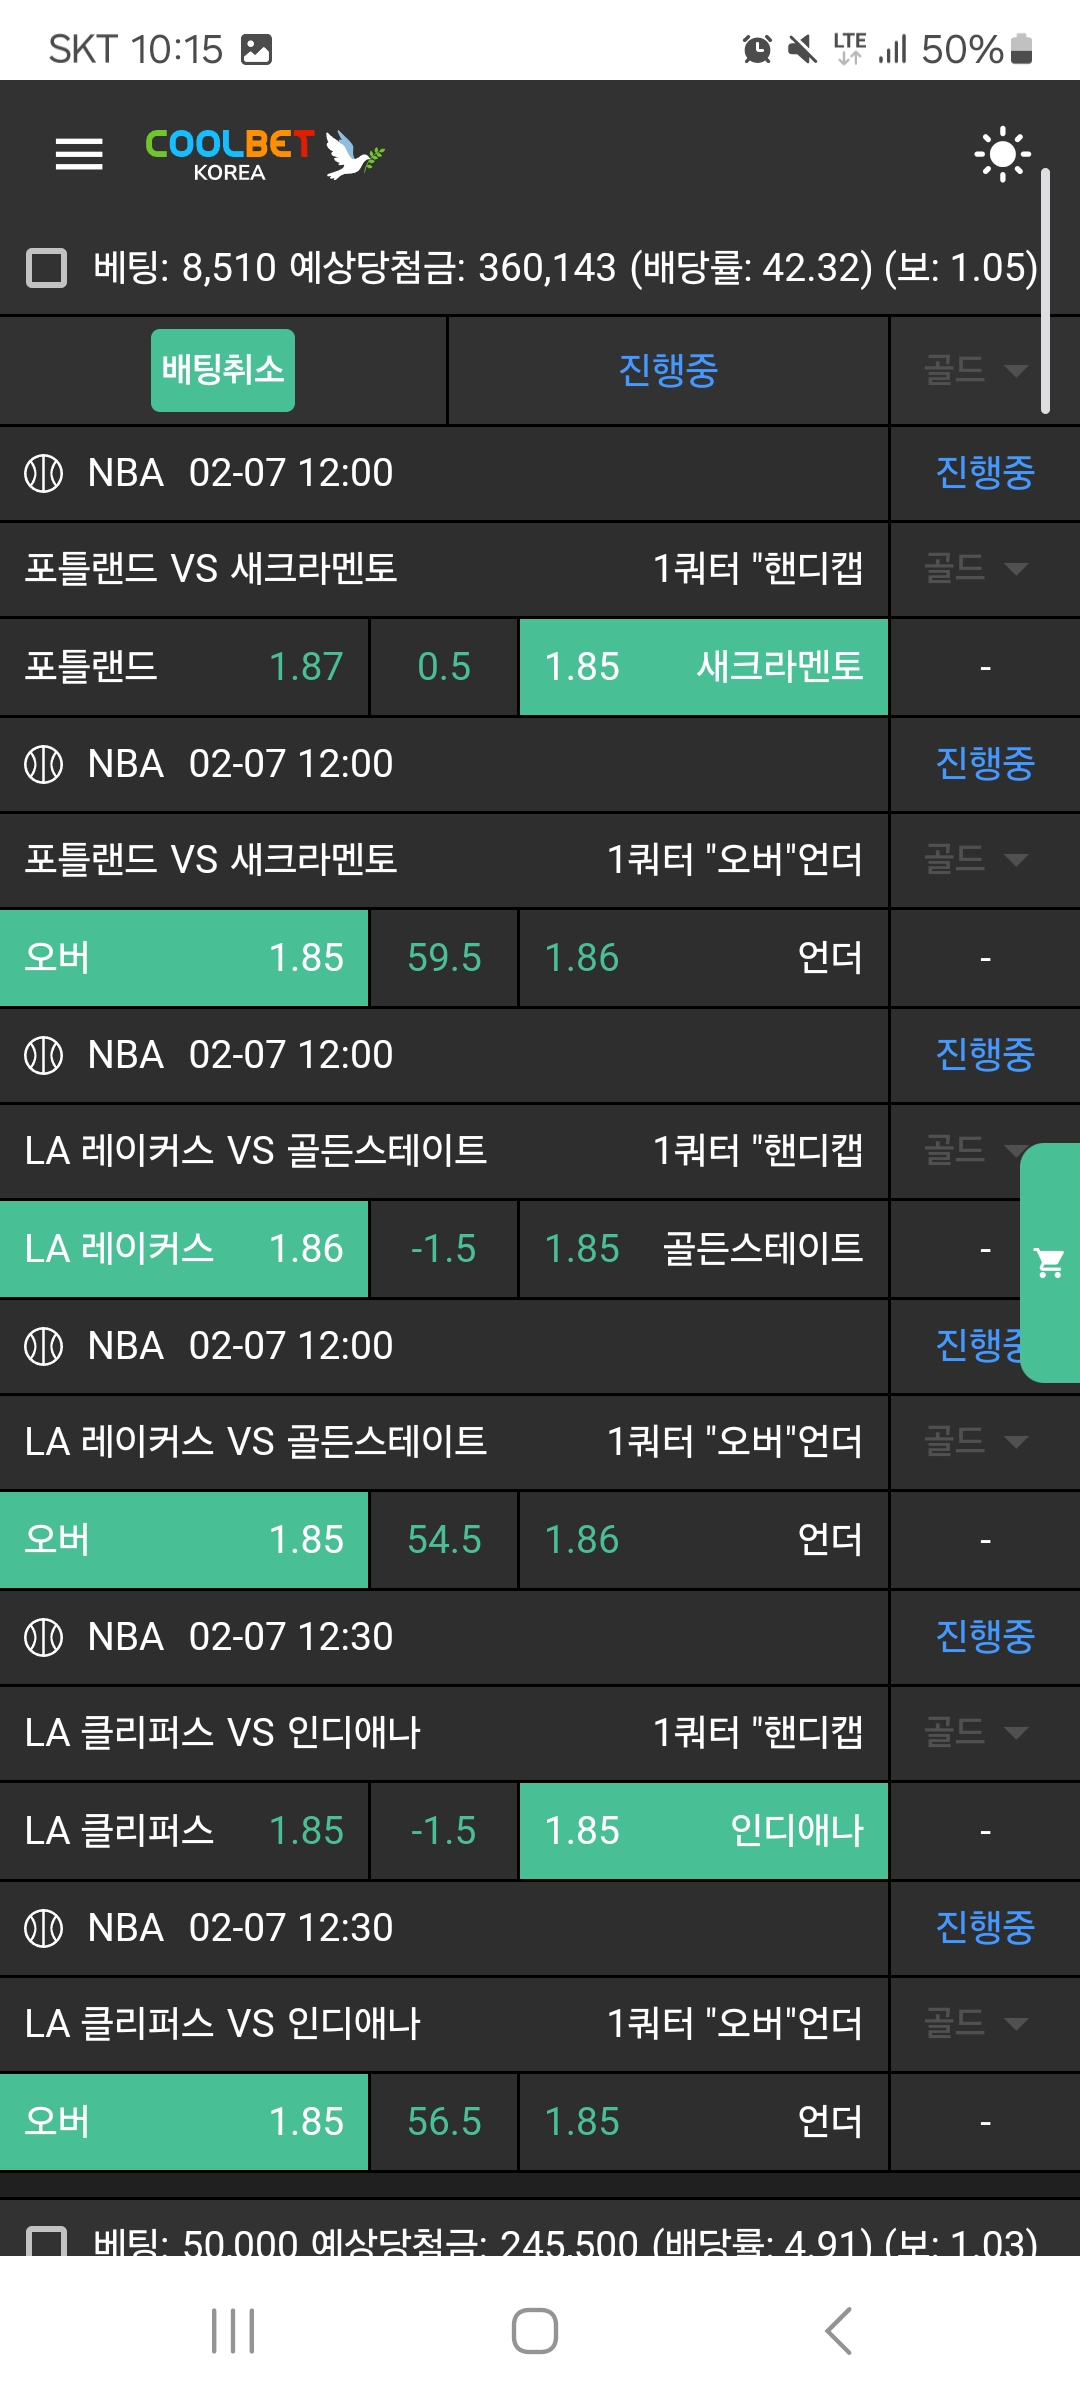This screenshot has height=2400, width=1080.
Task: Choose 언더 1.86 on the 59.5 line
Action: [x=703, y=958]
